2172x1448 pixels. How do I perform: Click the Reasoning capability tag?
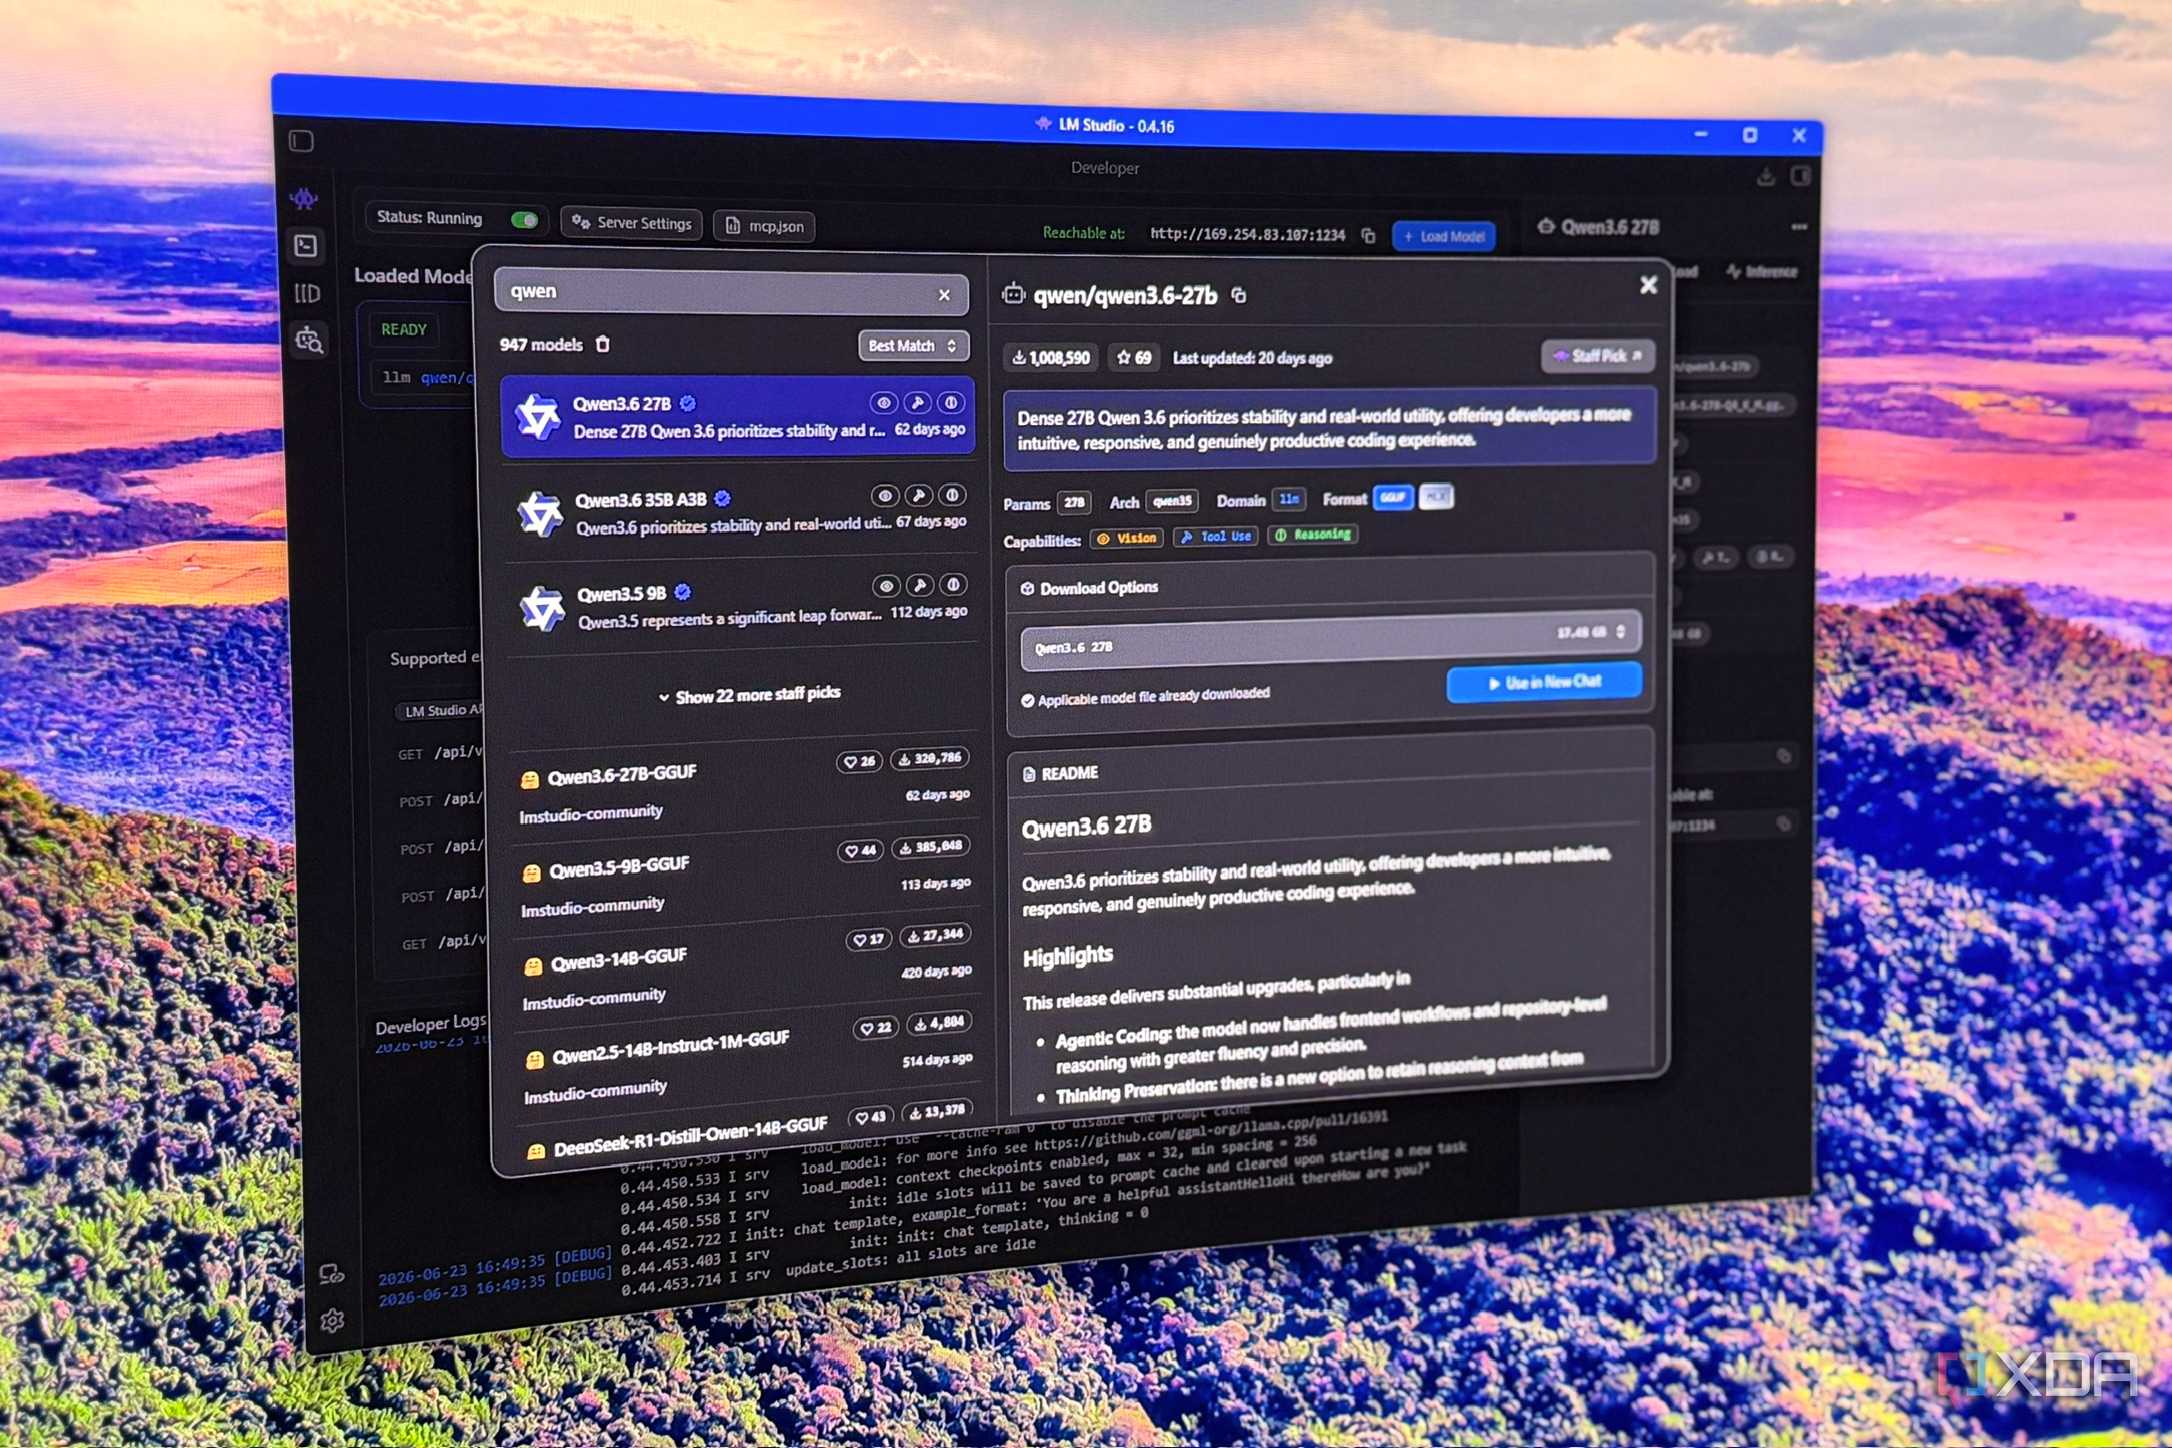tap(1314, 535)
